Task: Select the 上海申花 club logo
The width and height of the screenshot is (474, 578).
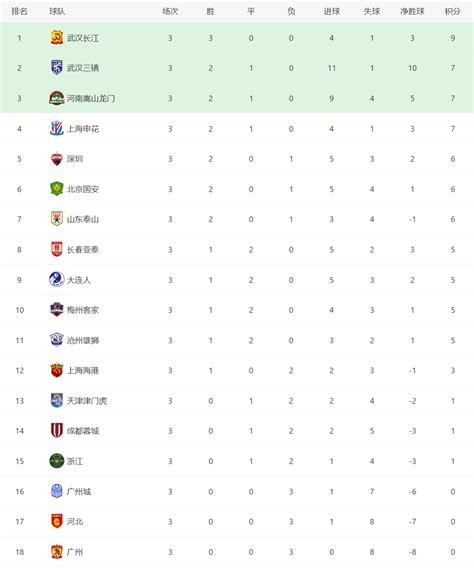Action: pyautogui.click(x=57, y=129)
